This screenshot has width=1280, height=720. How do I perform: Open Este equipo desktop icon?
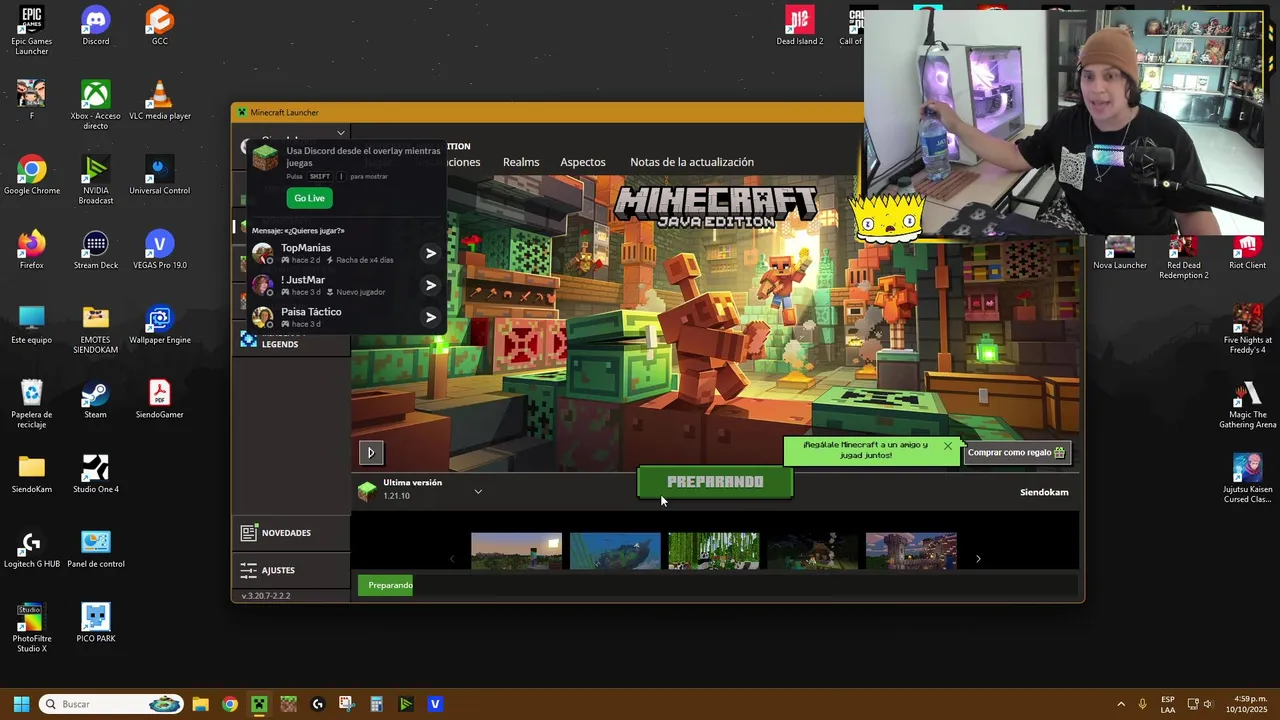click(31, 324)
